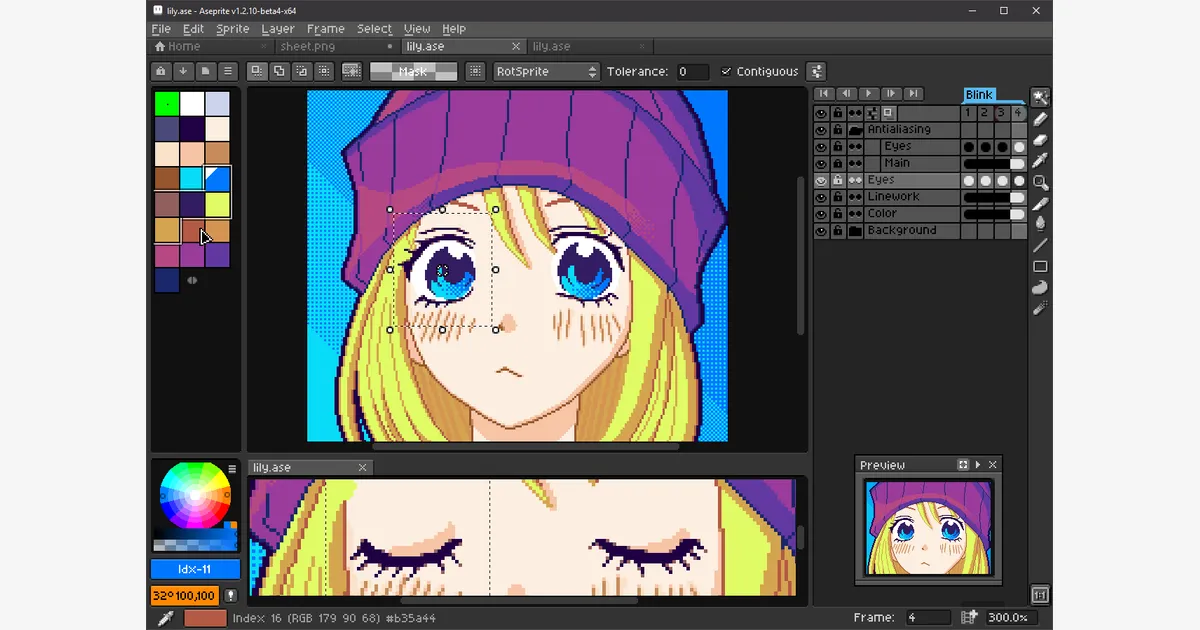Hide the Linework layer
The width and height of the screenshot is (1200, 630).
[821, 197]
